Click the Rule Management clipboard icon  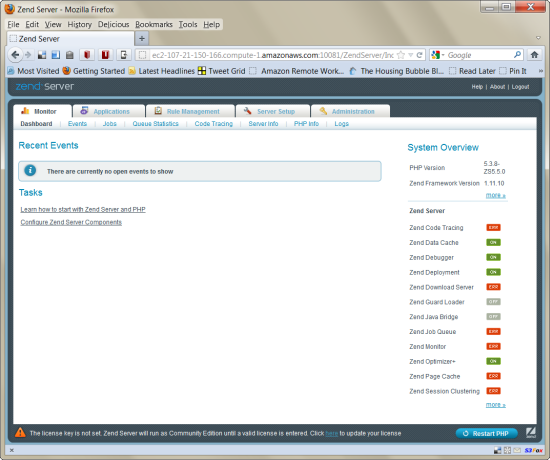[x=158, y=111]
